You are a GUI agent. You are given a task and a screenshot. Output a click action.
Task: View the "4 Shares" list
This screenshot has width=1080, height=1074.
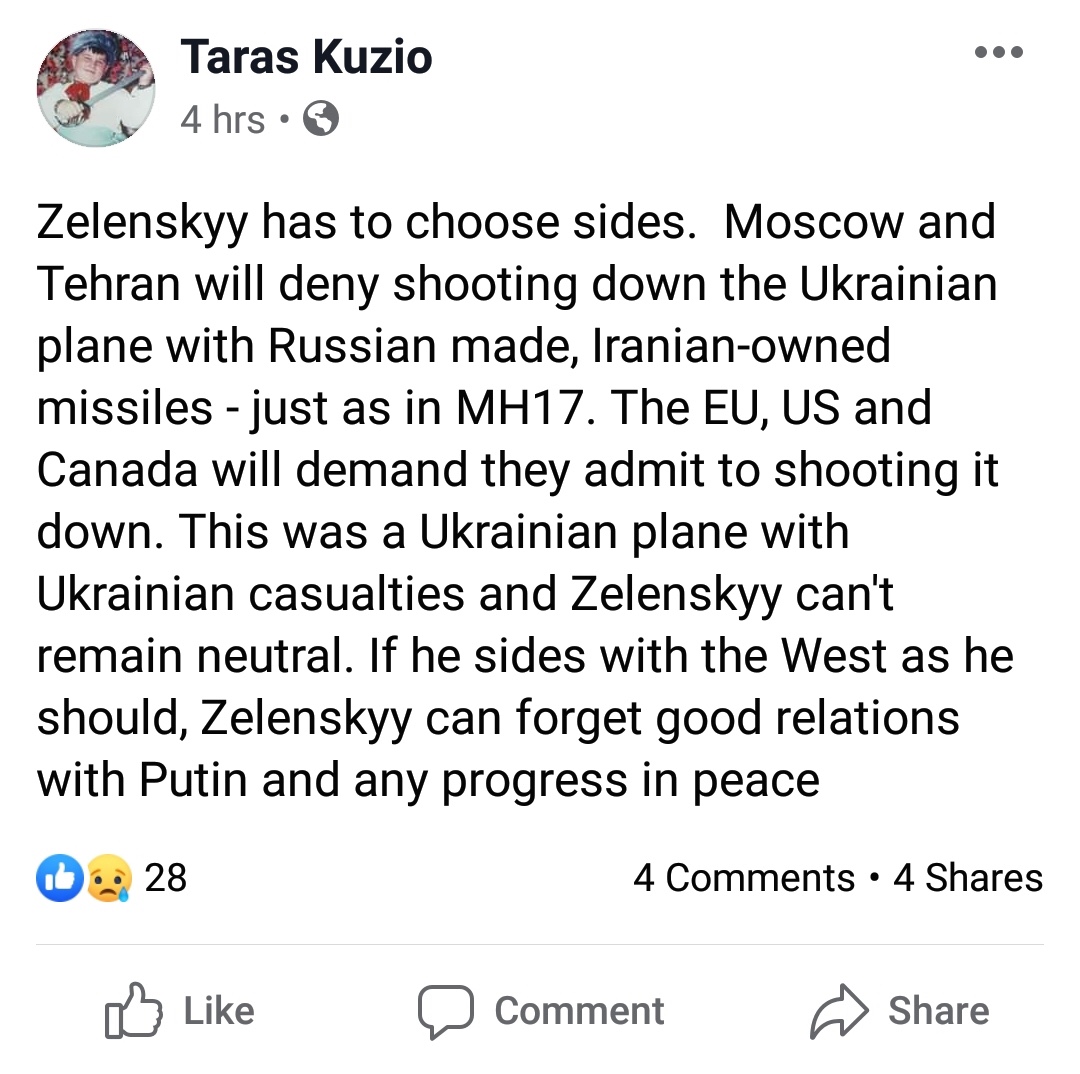click(967, 878)
